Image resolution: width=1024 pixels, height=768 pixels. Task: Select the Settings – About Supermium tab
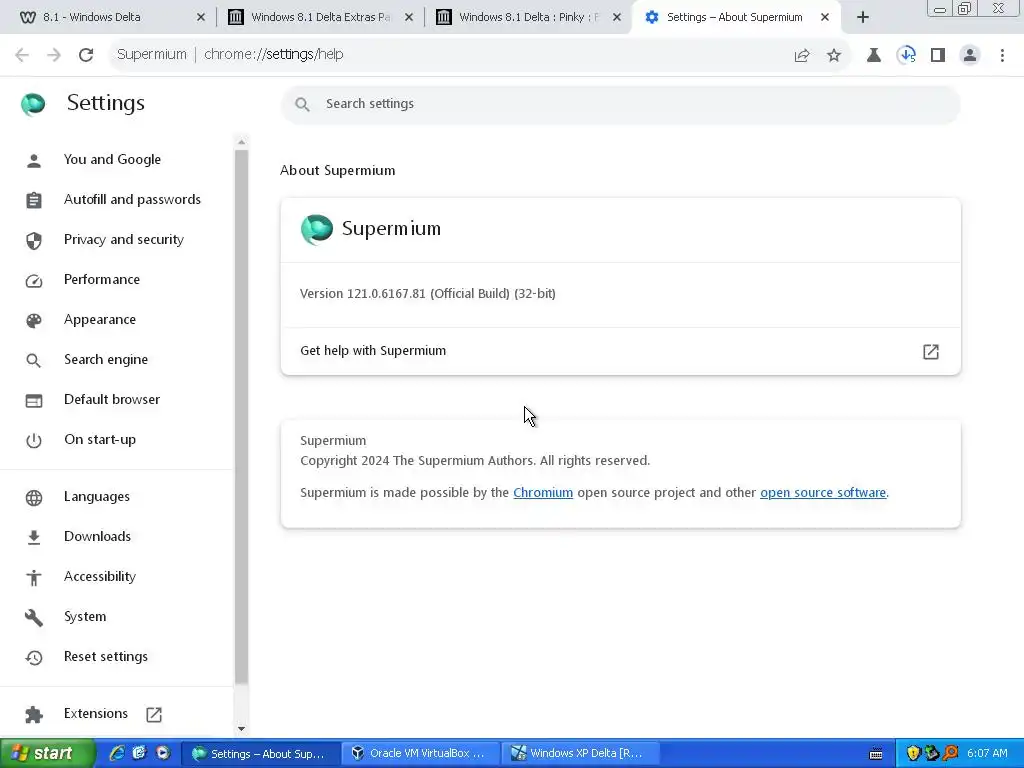734,18
